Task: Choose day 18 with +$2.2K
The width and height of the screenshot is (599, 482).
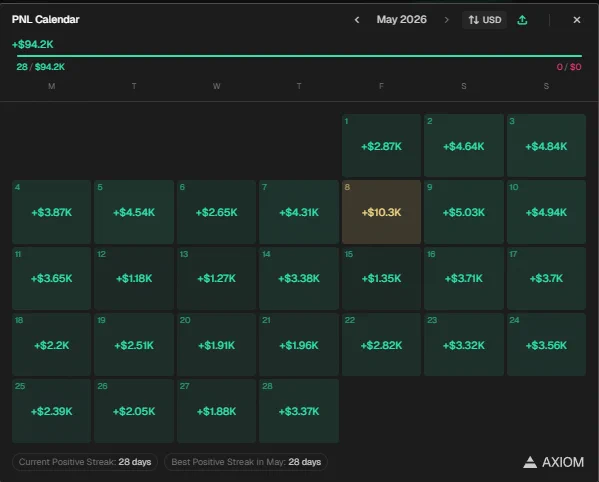Action: pyautogui.click(x=52, y=345)
